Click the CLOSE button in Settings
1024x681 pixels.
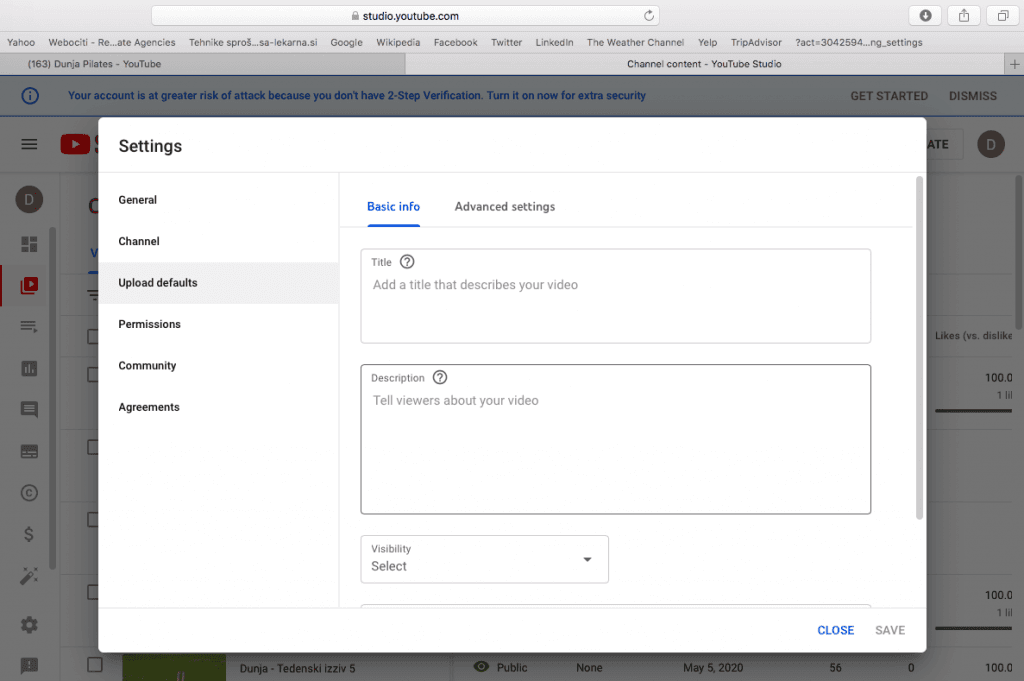835,630
